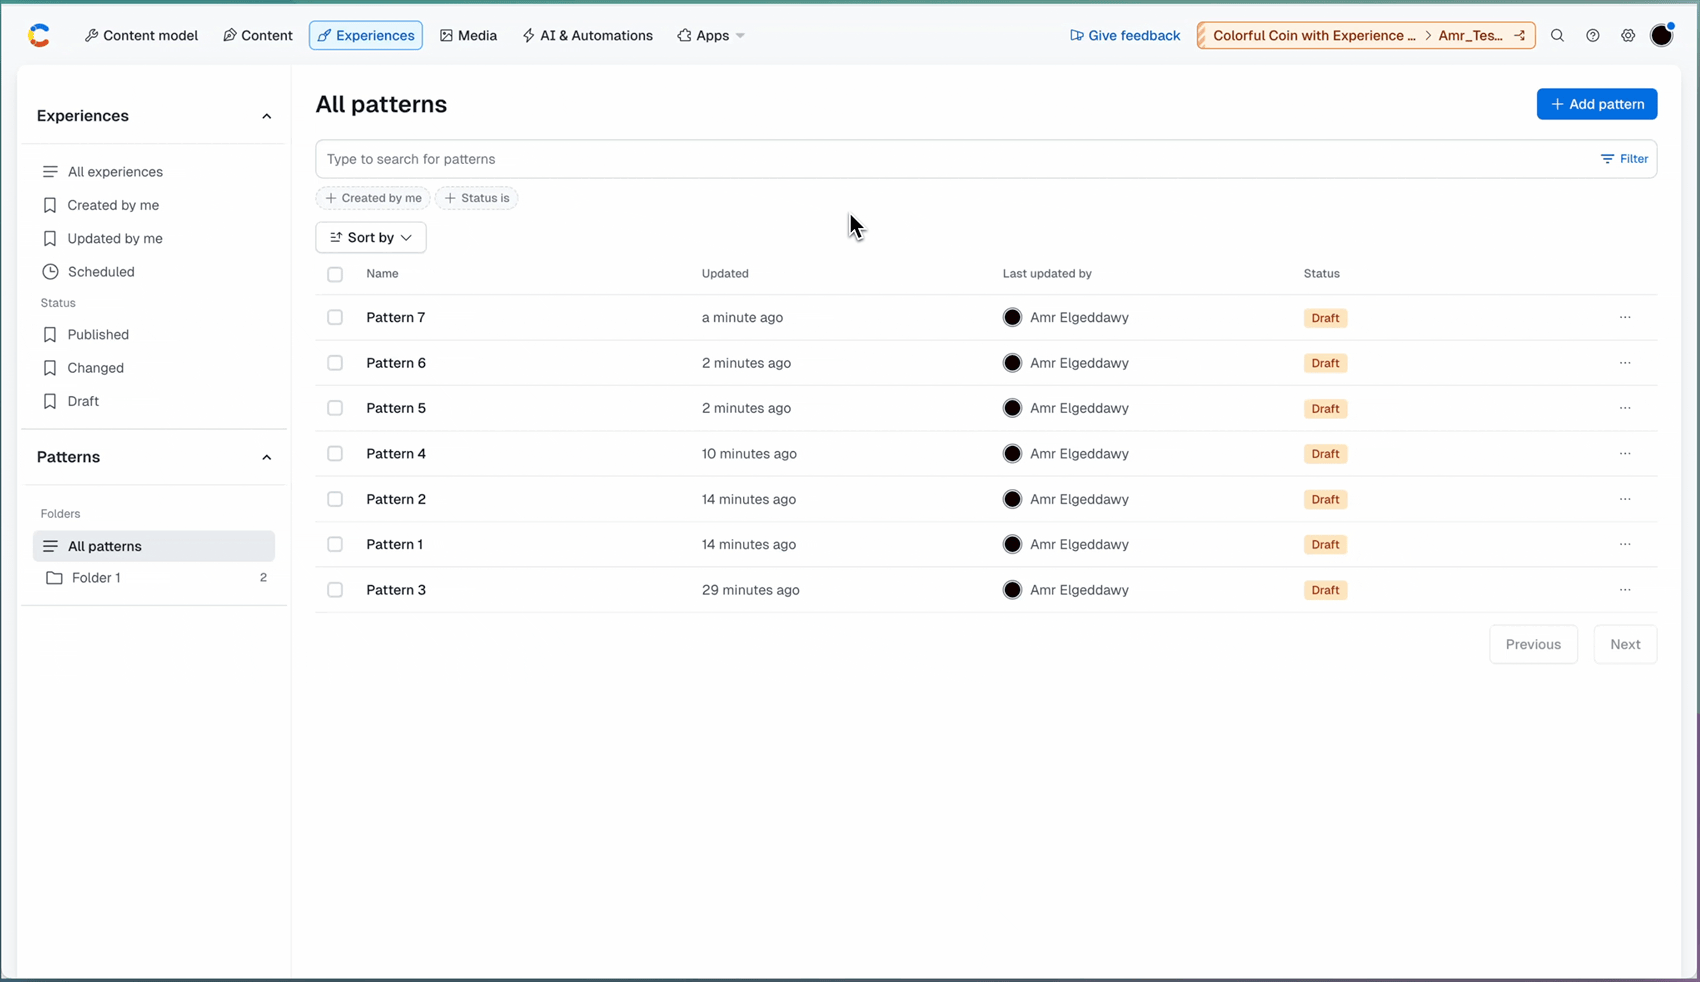Tick the select-all checkbox in table header

click(x=335, y=274)
